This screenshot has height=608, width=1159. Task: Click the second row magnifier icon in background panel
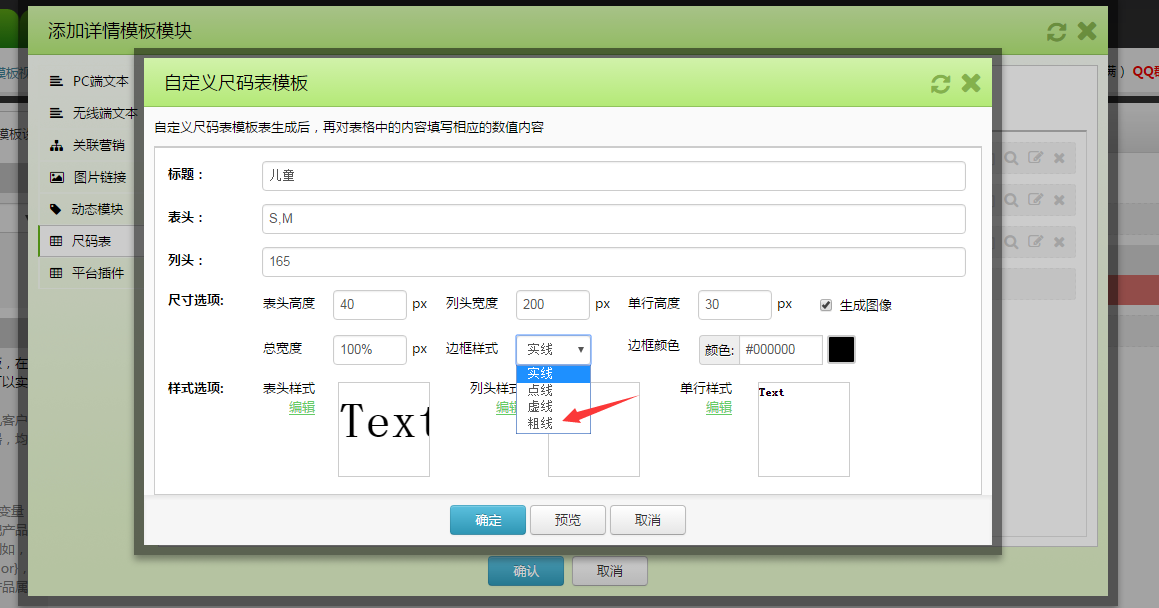1011,200
